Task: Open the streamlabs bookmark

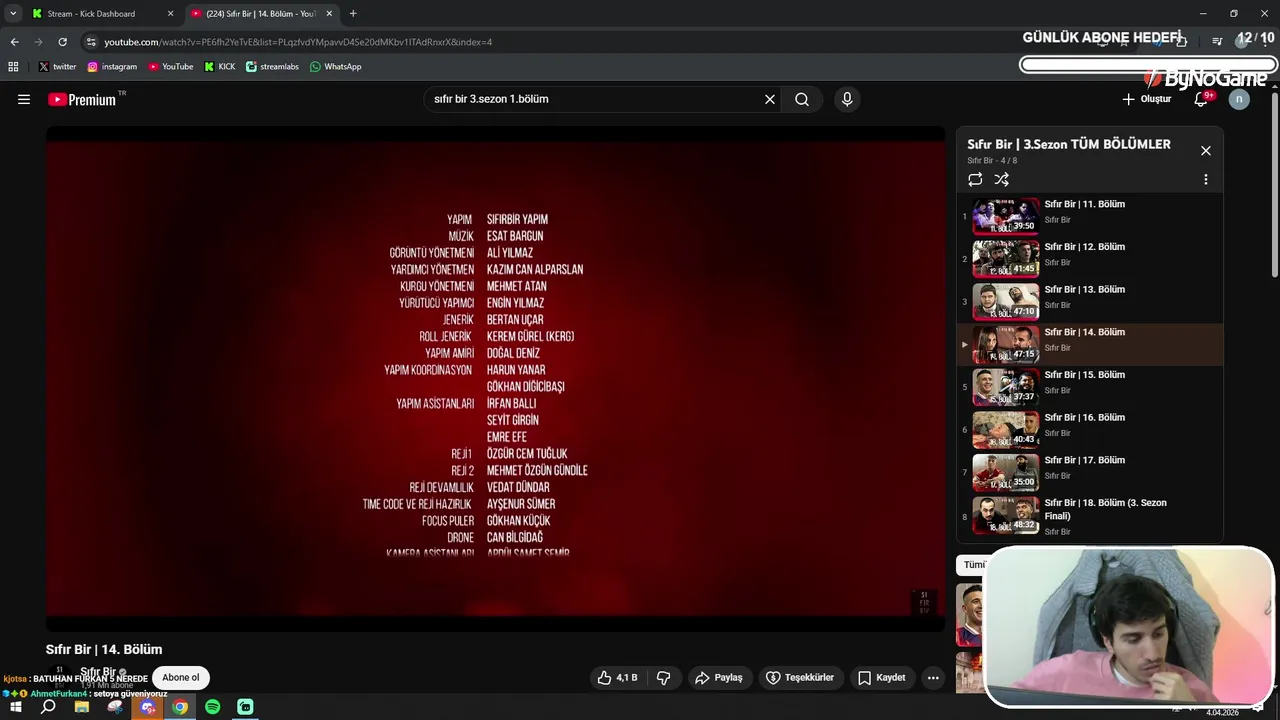Action: pos(272,67)
